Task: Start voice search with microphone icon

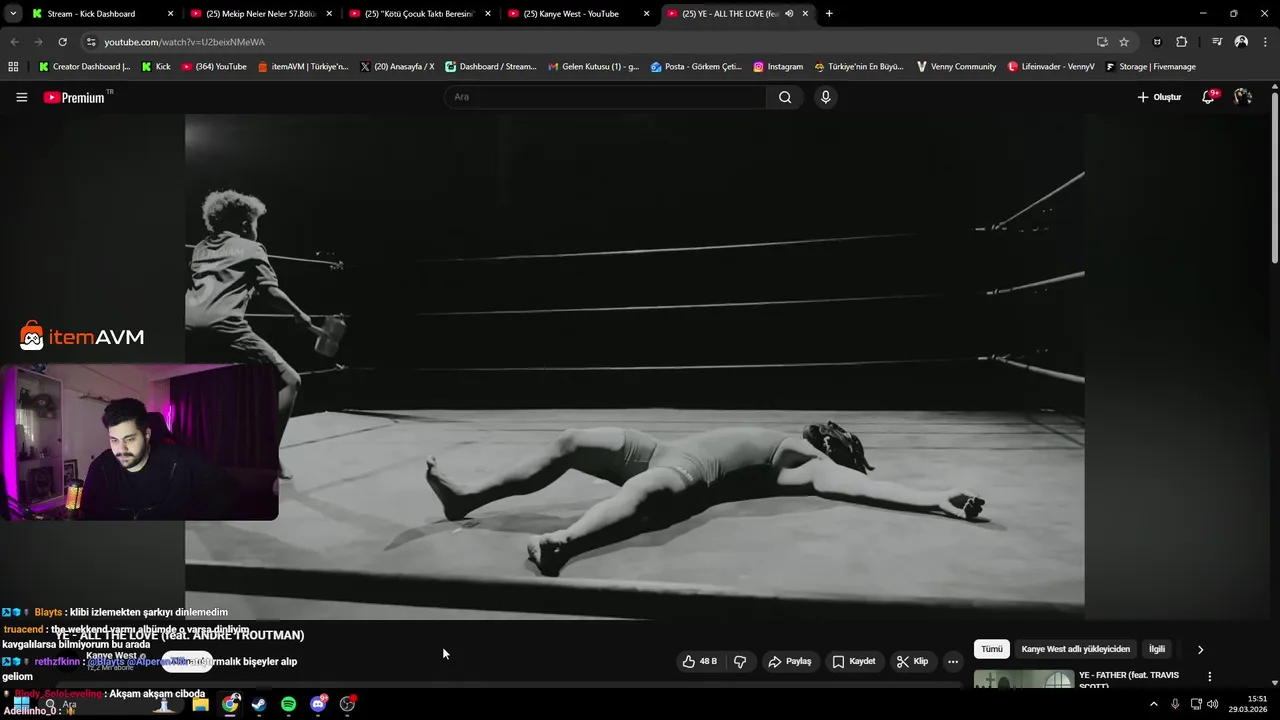Action: tap(825, 97)
